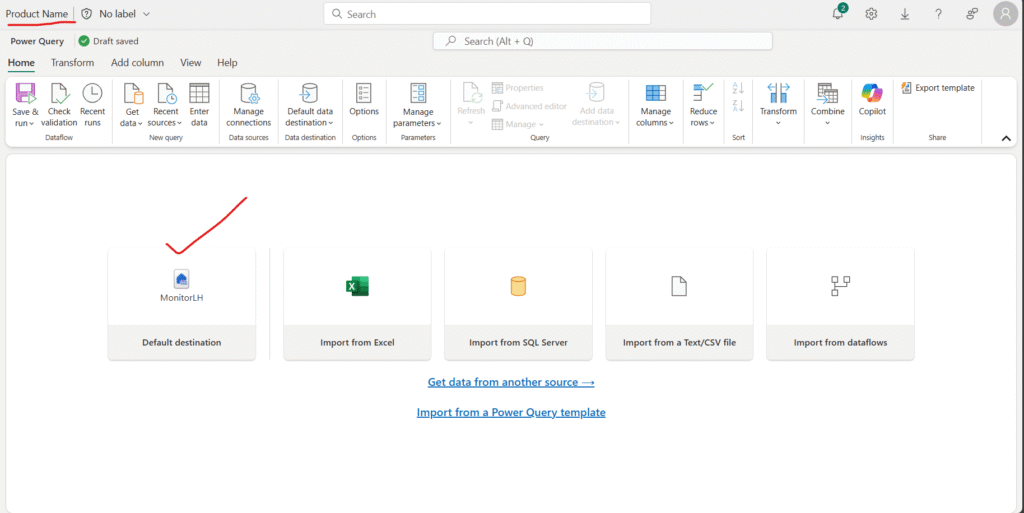Choose Import from Excel
This screenshot has width=1024, height=513.
click(357, 303)
